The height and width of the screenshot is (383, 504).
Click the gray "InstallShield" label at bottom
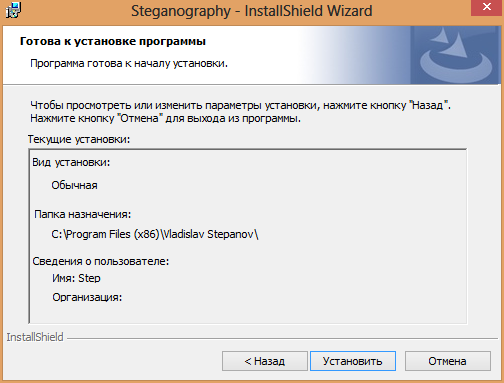[x=35, y=337]
